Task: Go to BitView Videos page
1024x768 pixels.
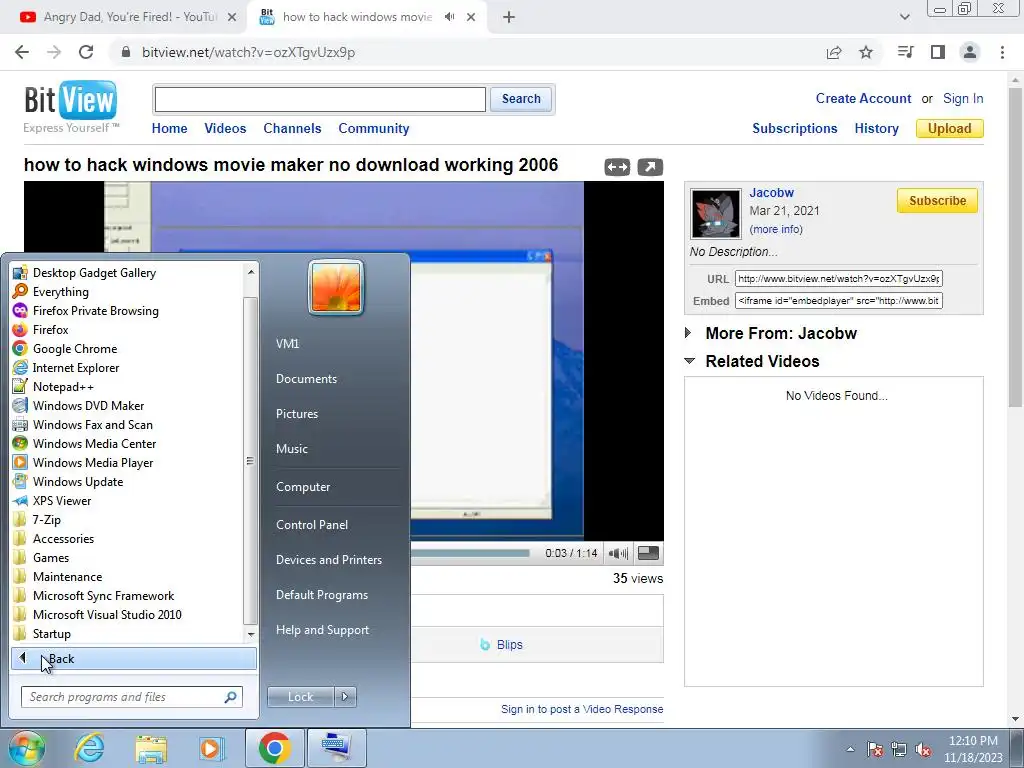Action: tap(225, 129)
